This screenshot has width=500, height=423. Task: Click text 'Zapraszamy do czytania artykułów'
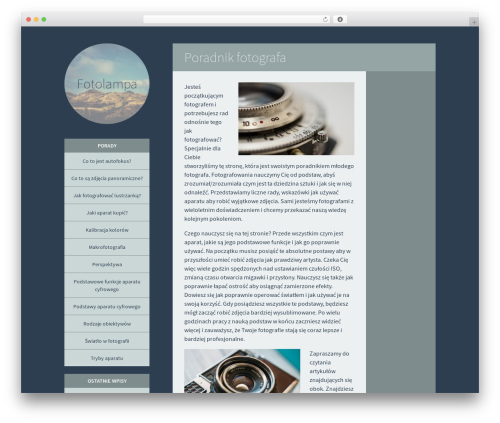tap(329, 362)
